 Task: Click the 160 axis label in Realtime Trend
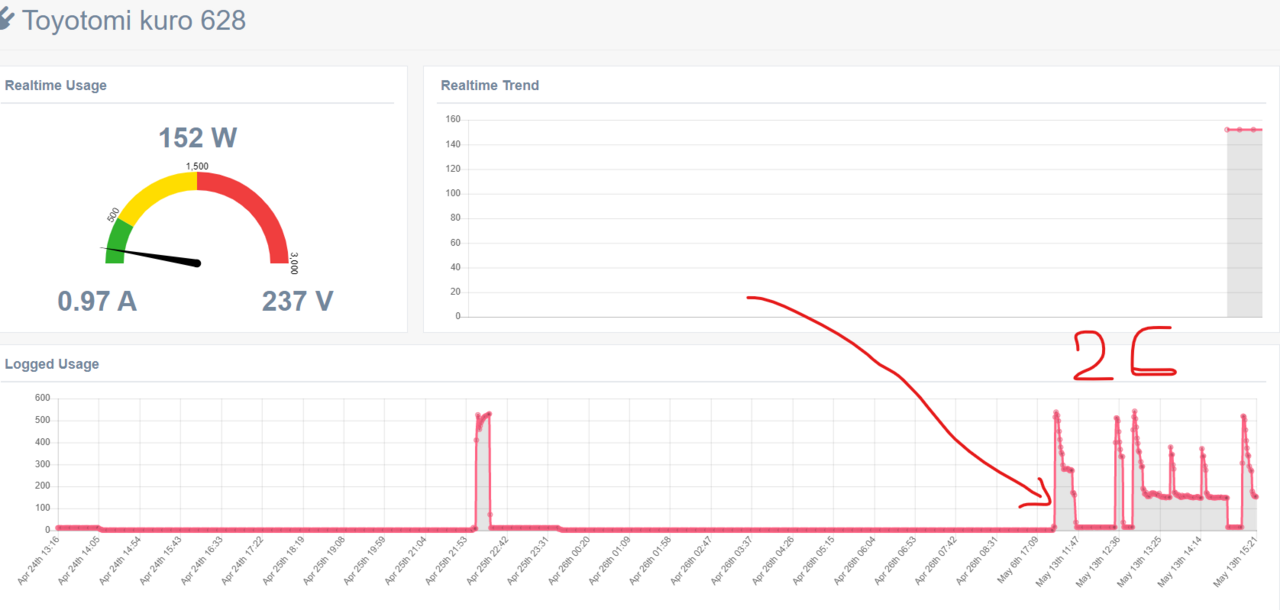452,120
